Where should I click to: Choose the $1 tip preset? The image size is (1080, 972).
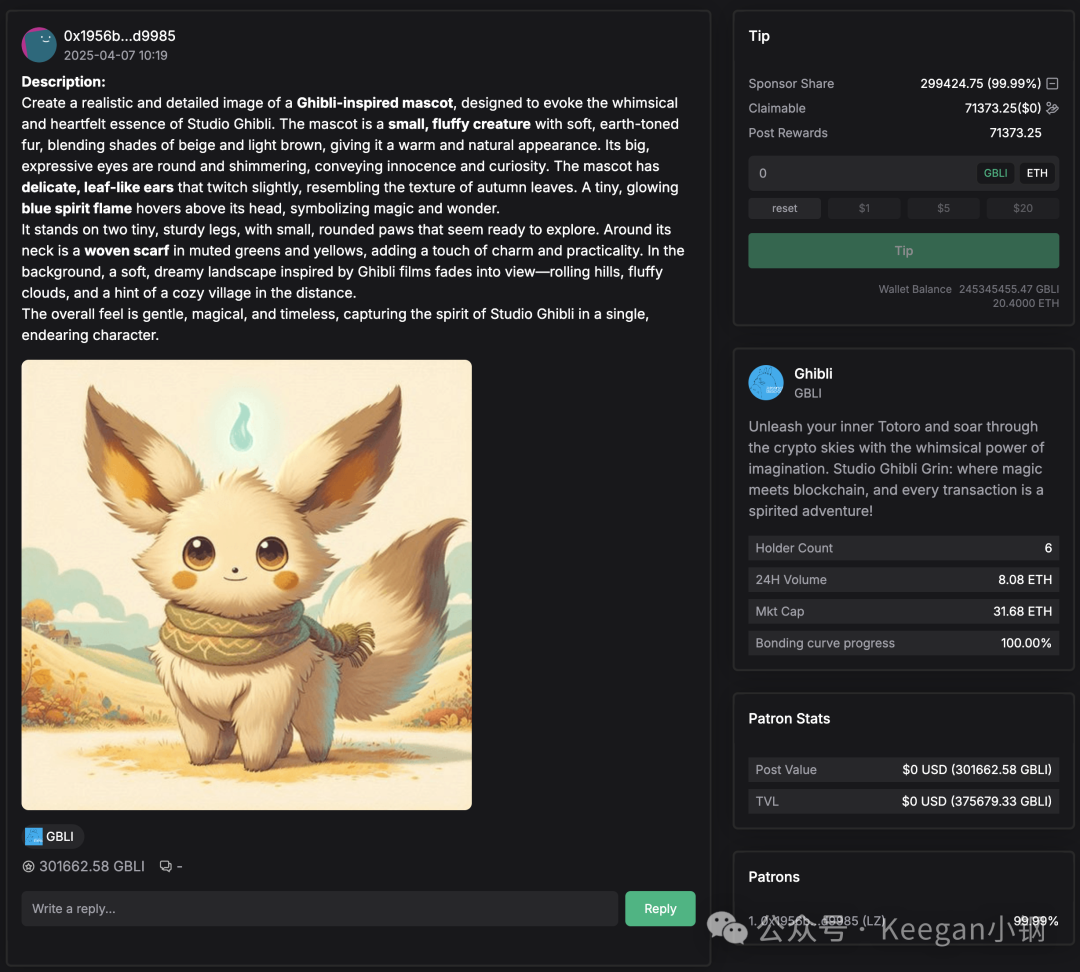pos(864,208)
